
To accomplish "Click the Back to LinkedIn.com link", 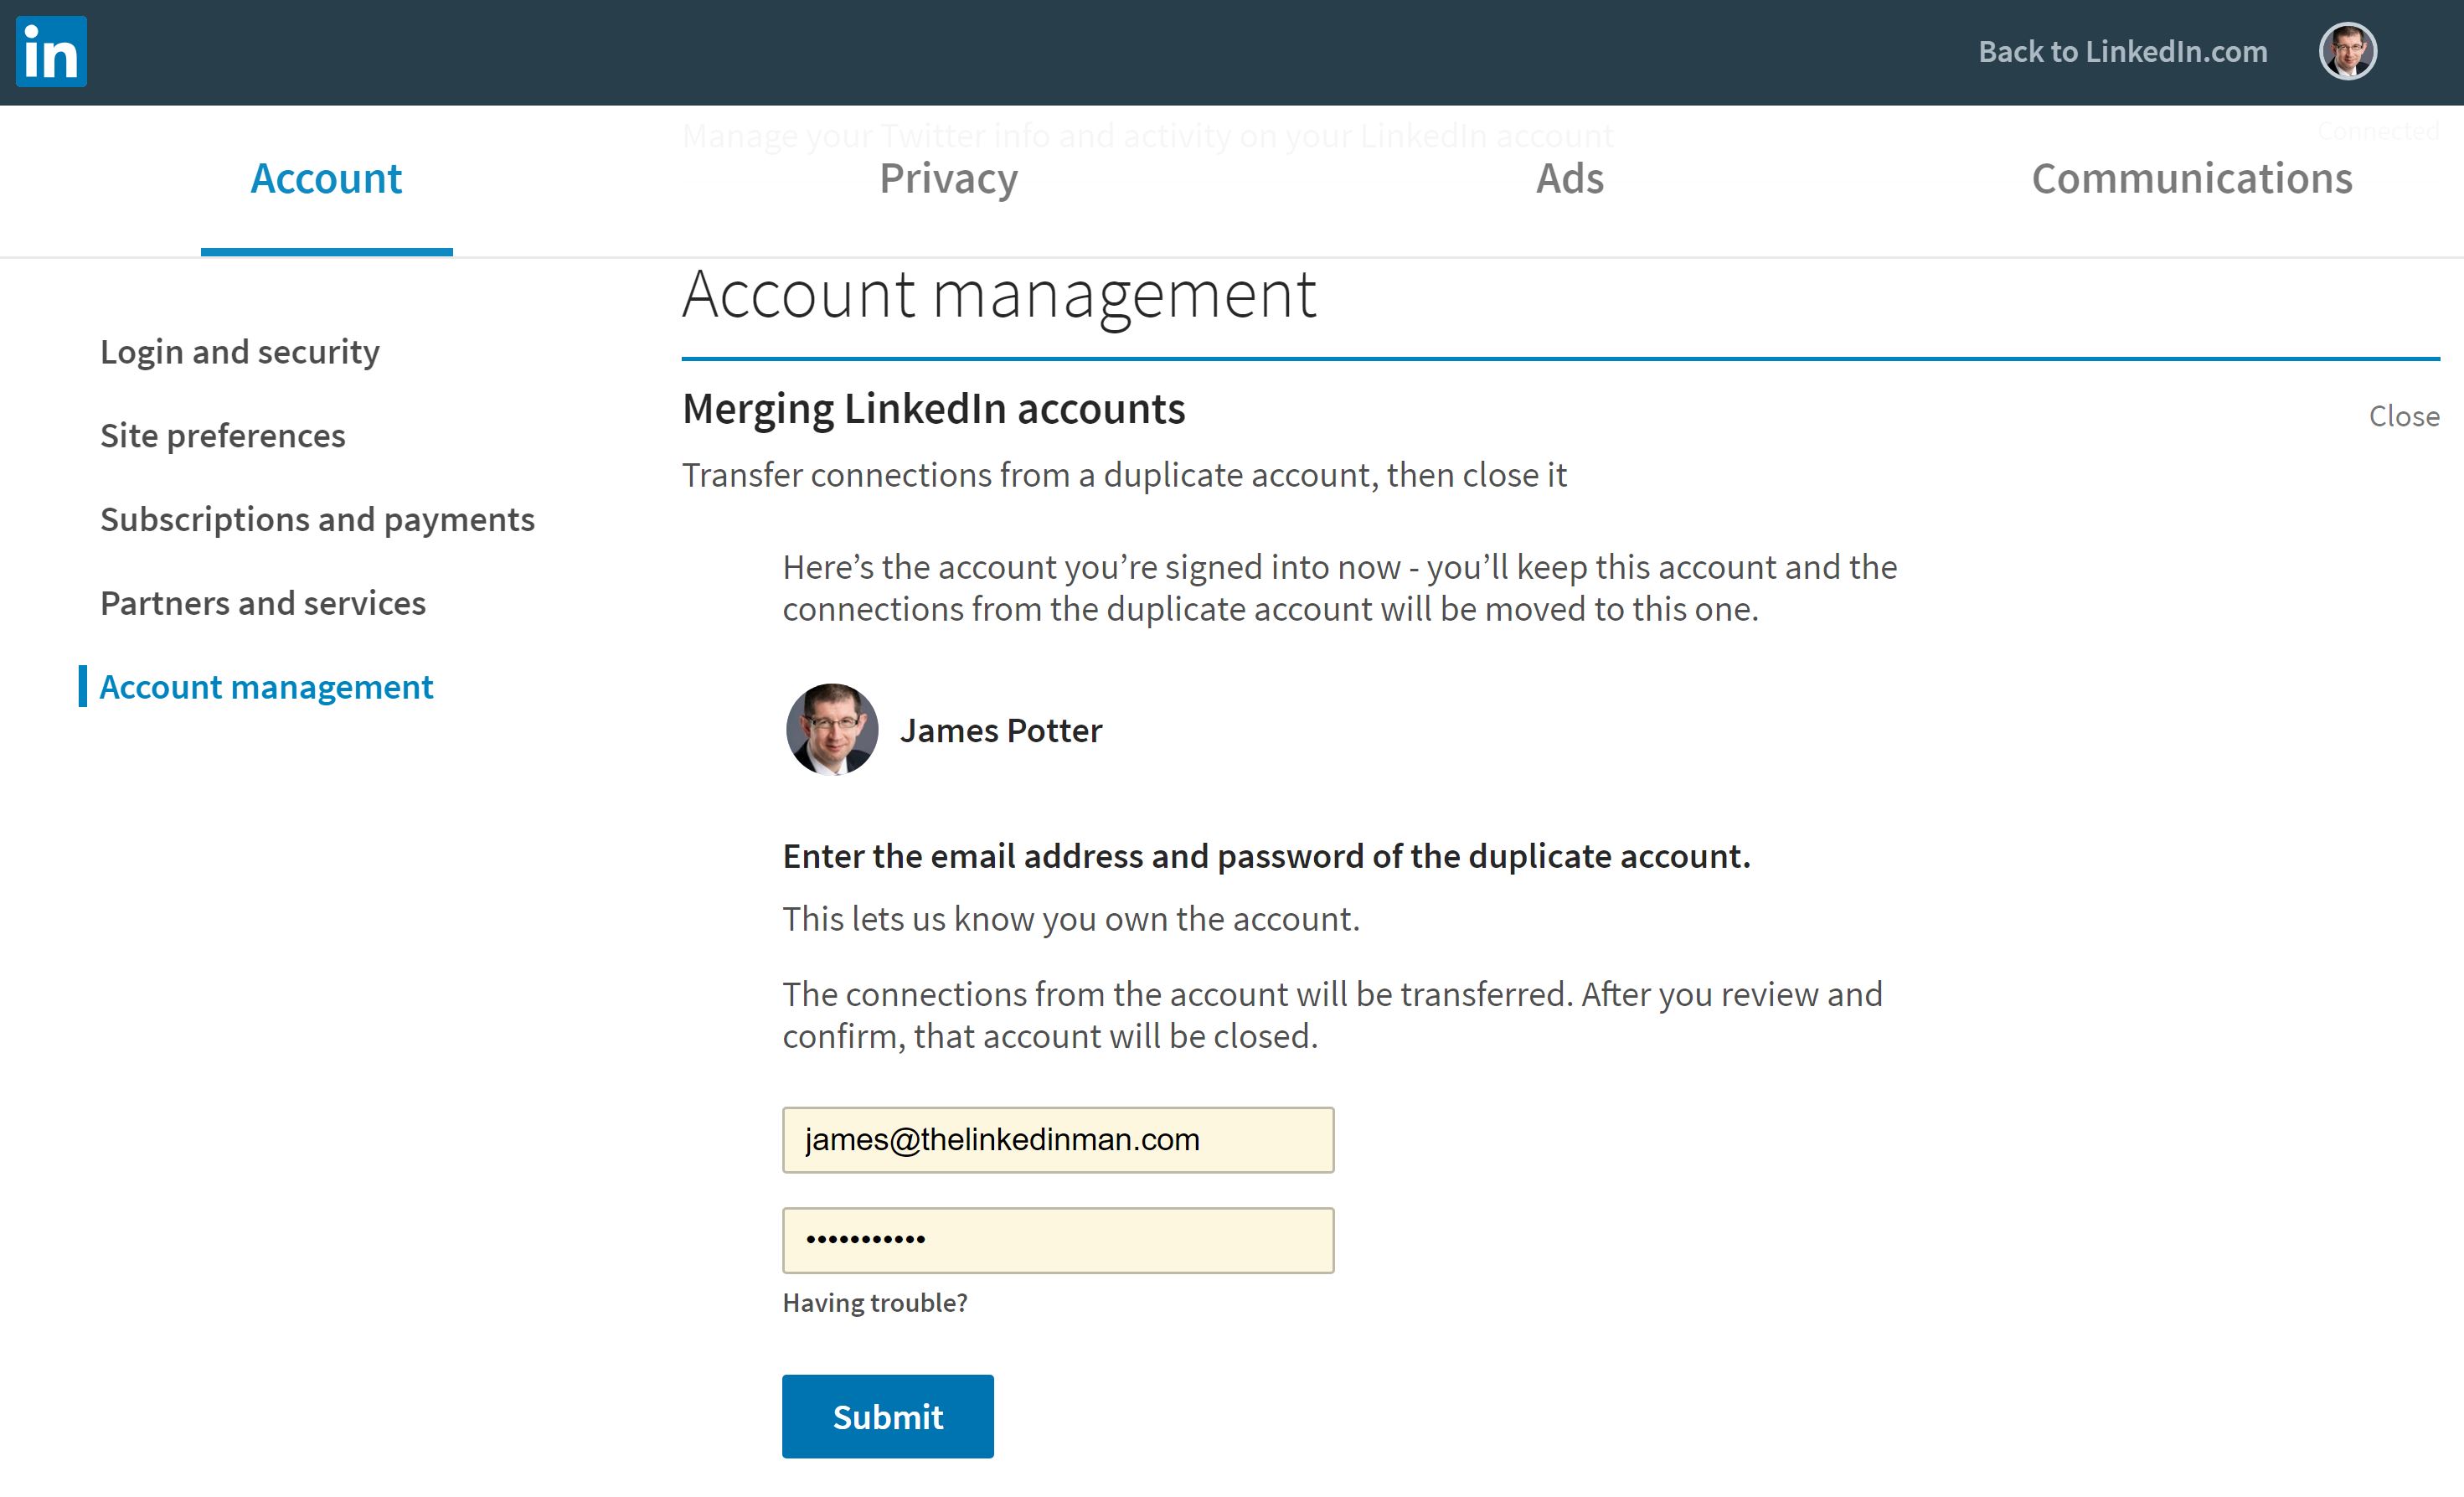I will tap(2122, 52).
